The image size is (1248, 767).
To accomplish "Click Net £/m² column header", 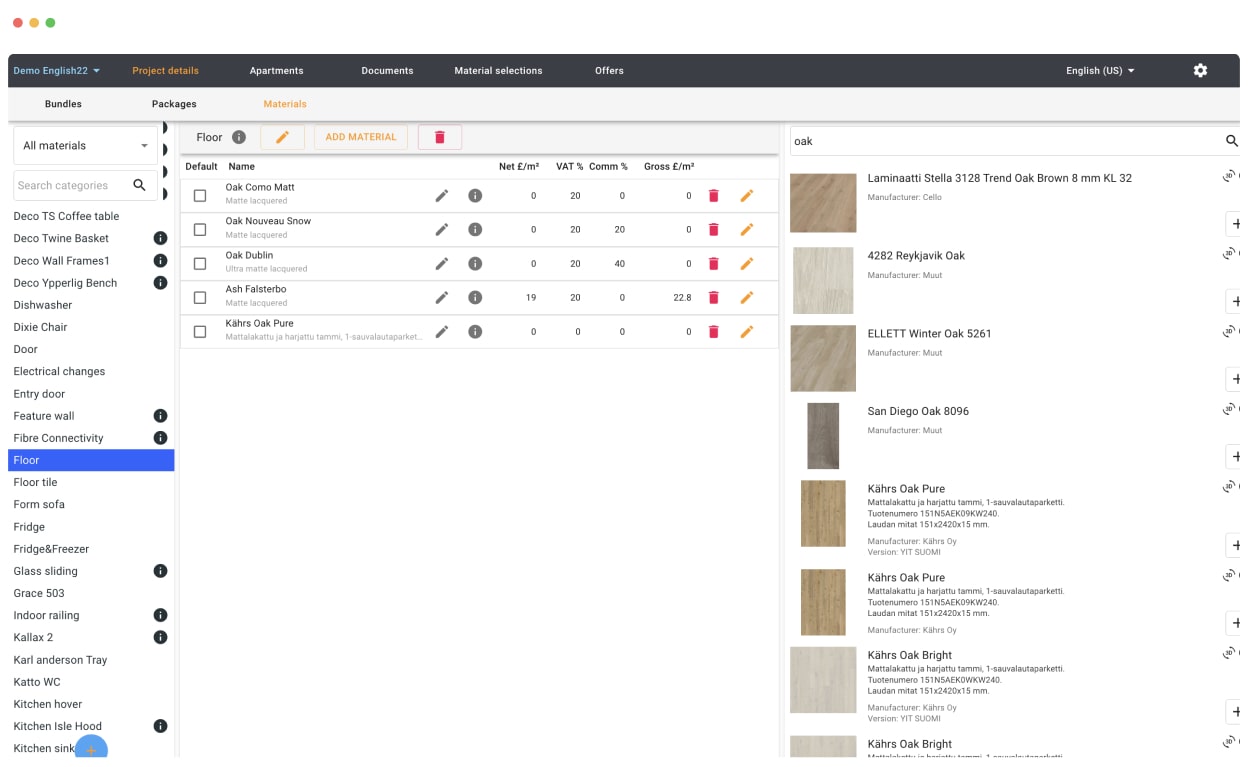I will coord(519,167).
